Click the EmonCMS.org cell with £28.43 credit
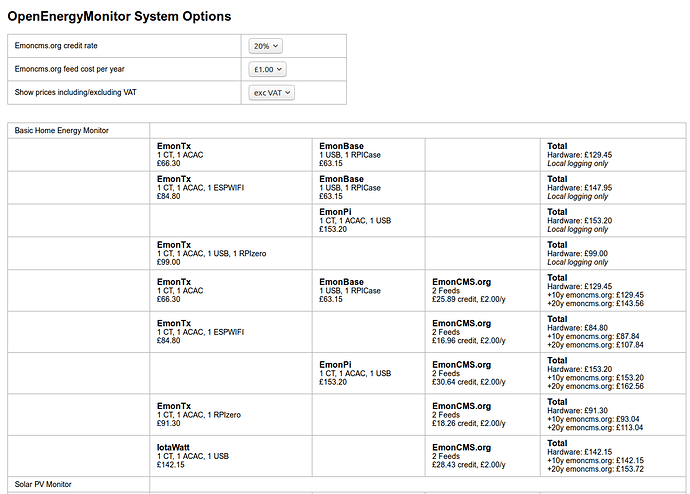Viewport: 690px width, 494px height. [483, 456]
